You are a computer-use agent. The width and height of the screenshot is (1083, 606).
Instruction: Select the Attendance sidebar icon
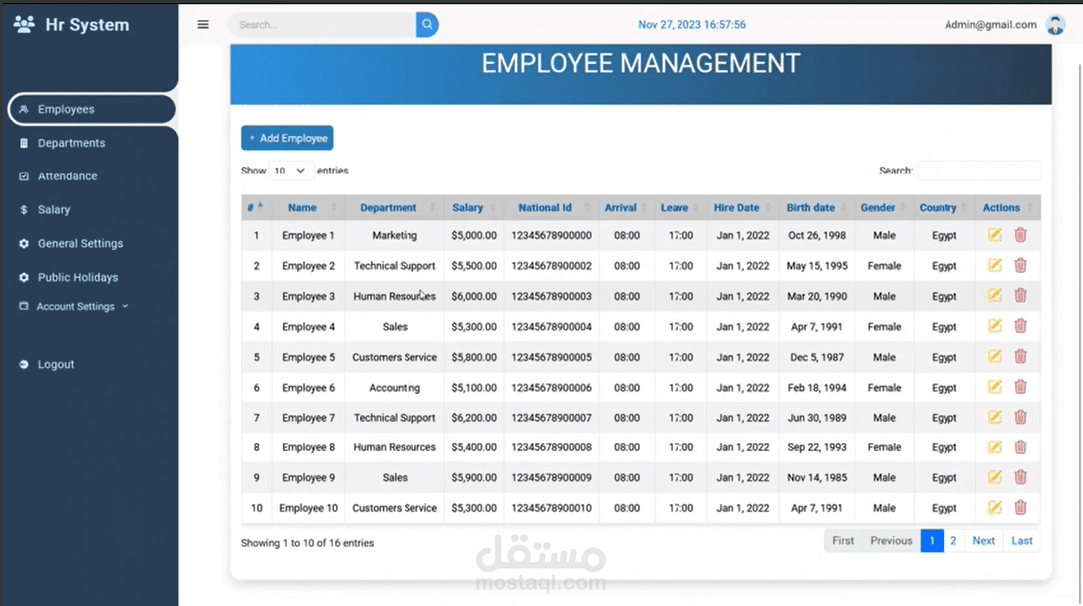pyautogui.click(x=23, y=175)
